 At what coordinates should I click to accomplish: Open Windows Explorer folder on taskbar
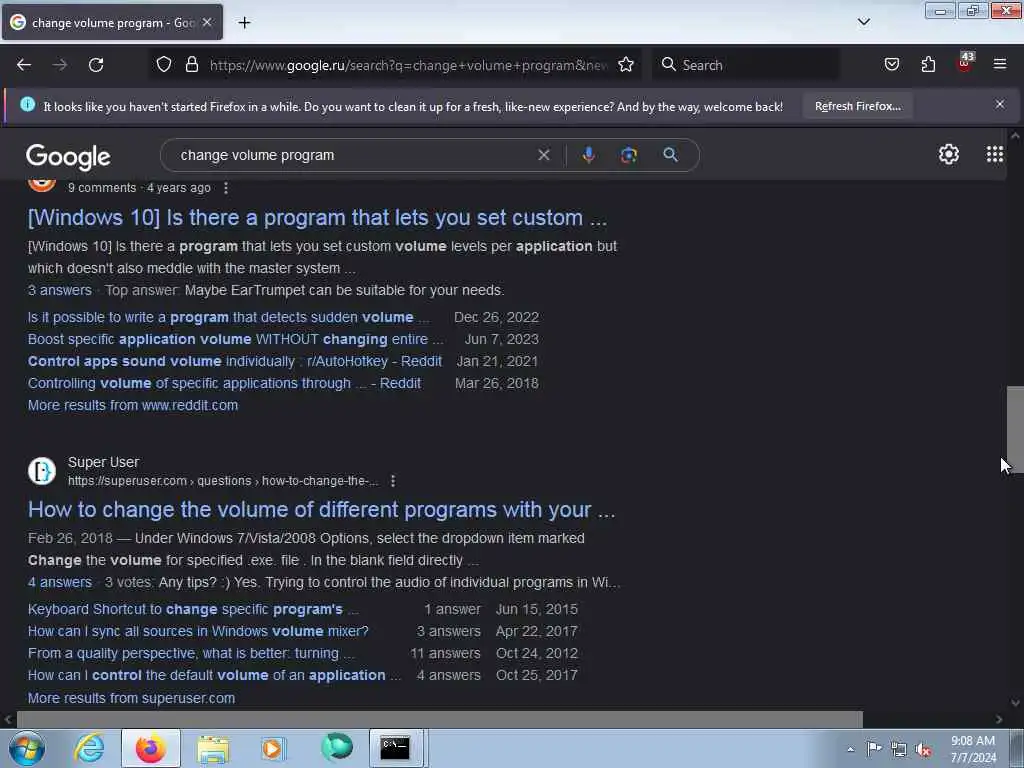click(x=213, y=748)
